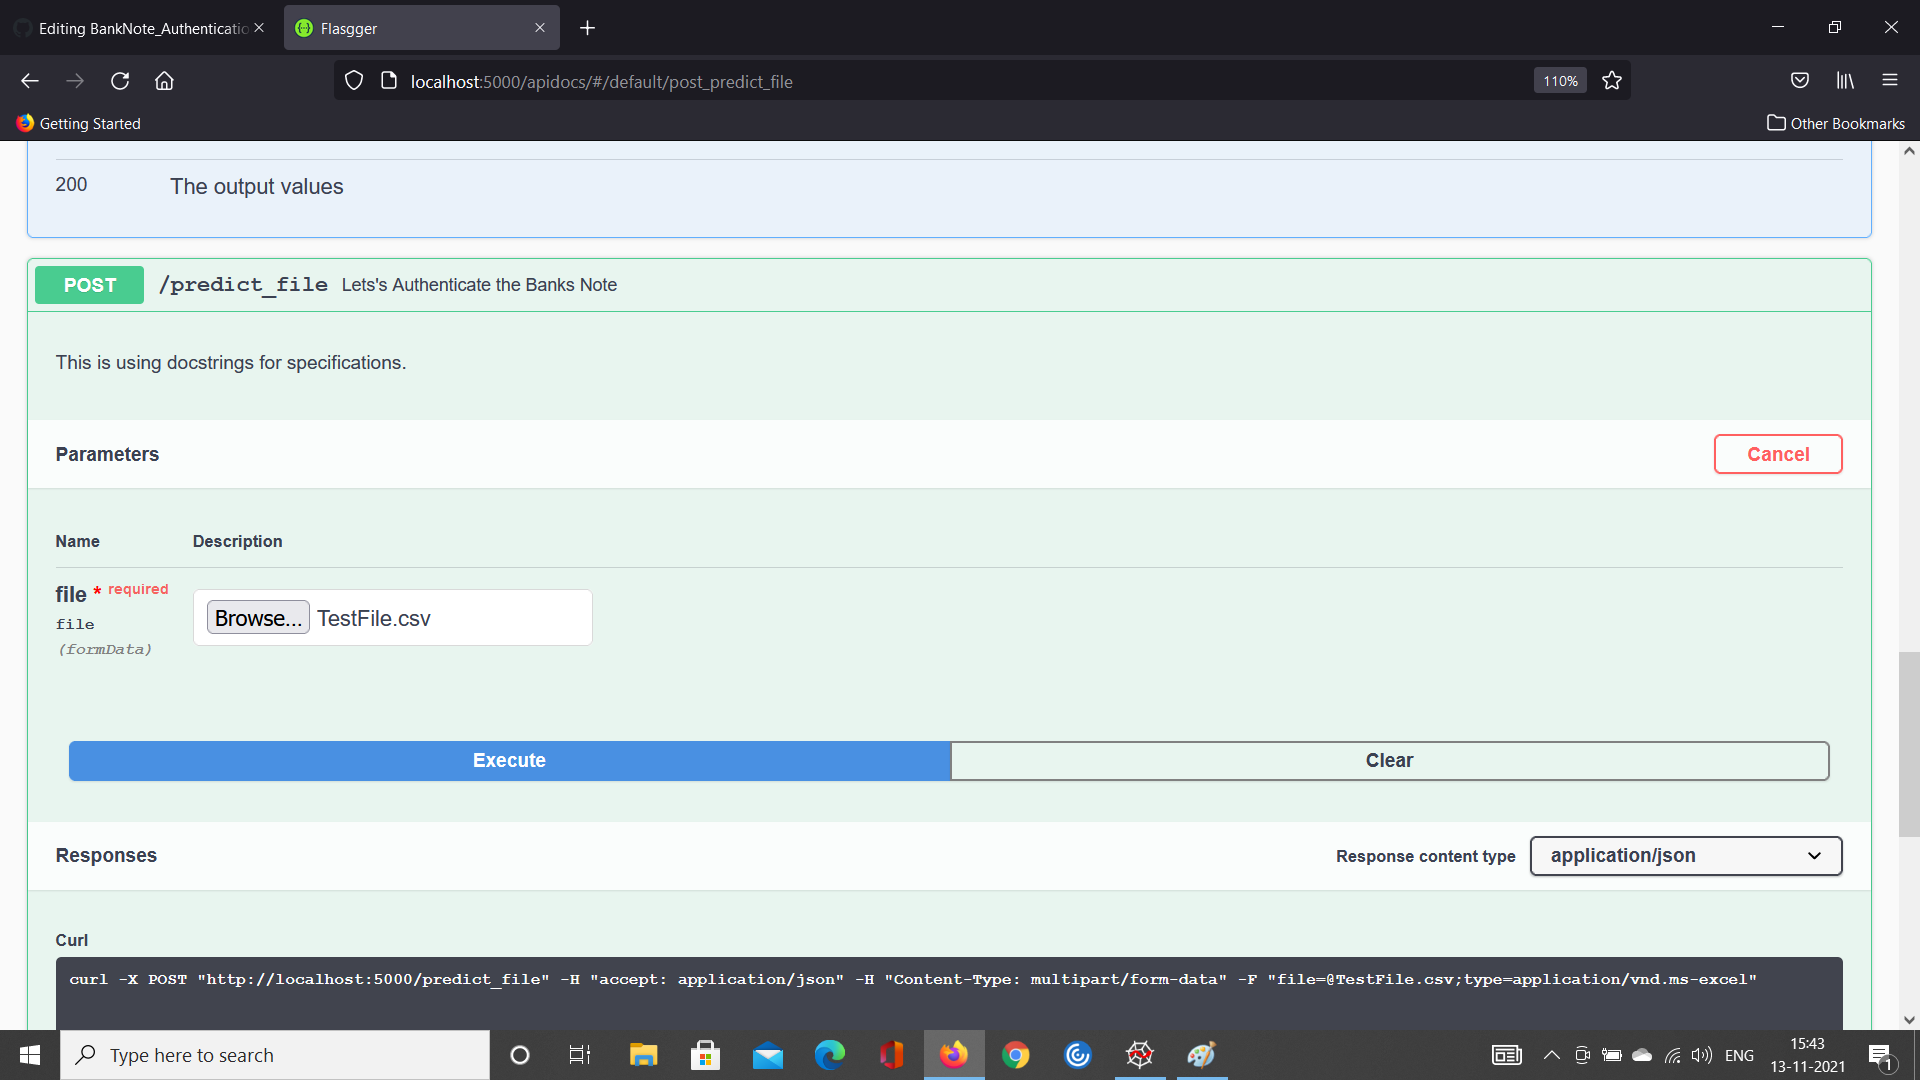Click the browser reload icon
Screen dimensions: 1920x1080
(120, 81)
